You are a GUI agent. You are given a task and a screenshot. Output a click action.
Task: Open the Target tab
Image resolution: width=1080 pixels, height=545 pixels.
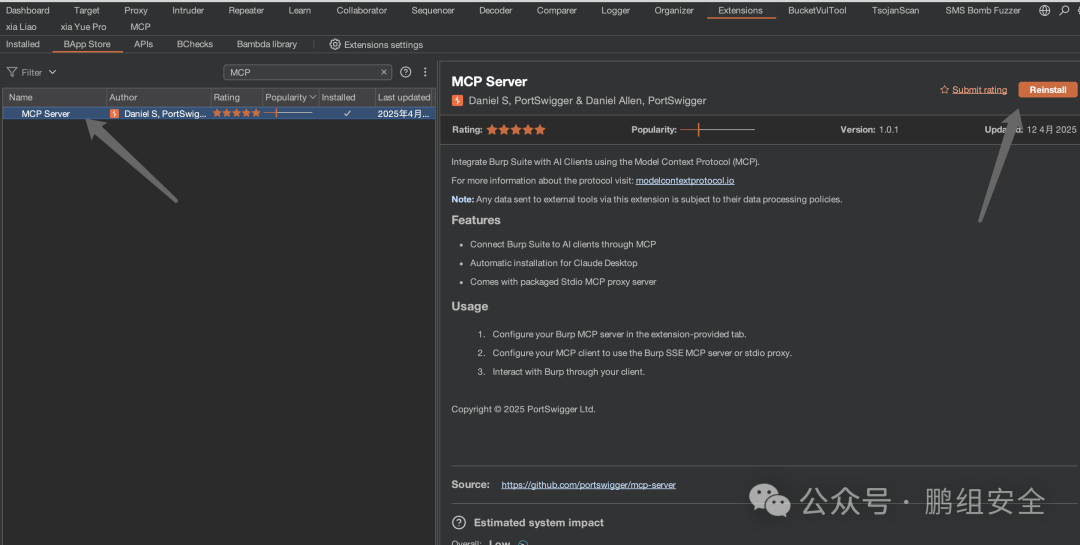click(x=87, y=10)
